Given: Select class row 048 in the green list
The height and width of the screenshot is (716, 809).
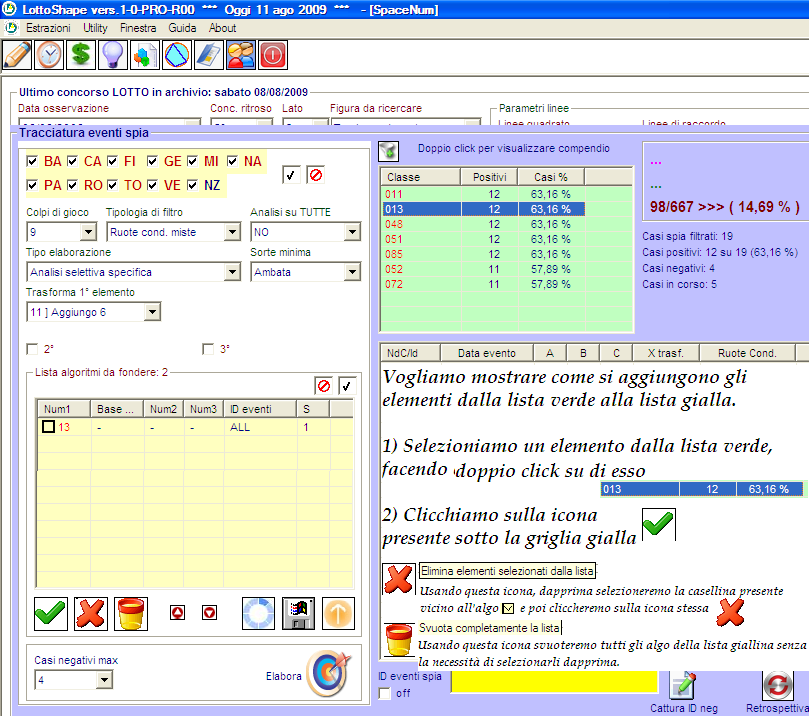Looking at the screenshot, I should (483, 224).
